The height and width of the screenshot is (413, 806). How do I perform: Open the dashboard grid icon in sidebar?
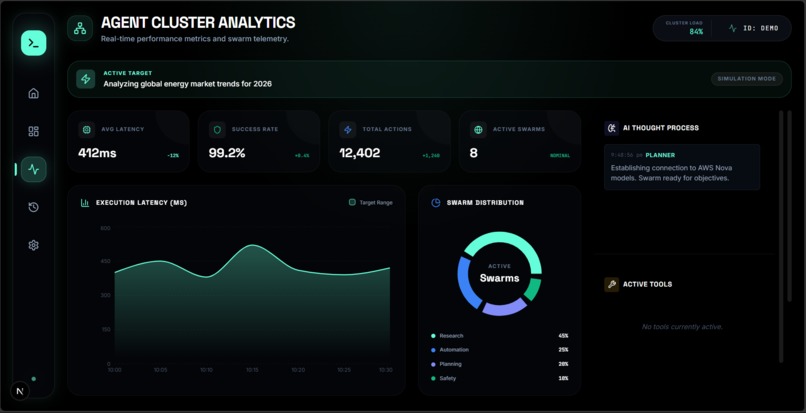pos(33,131)
